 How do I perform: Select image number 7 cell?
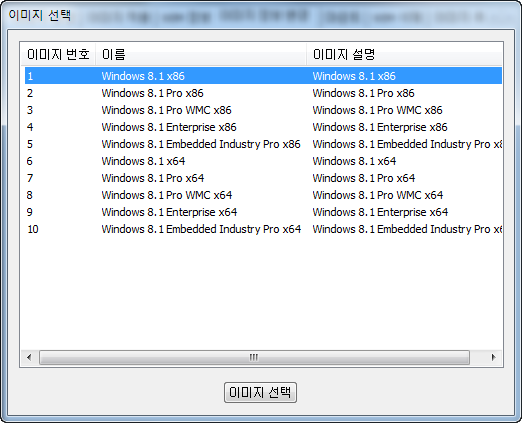click(30, 178)
